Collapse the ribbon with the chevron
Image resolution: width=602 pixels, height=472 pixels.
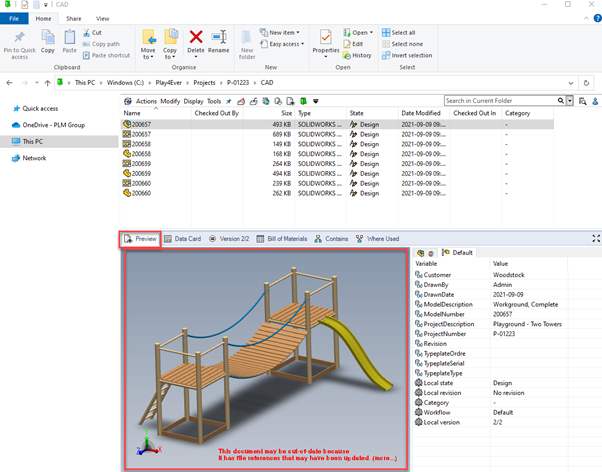[x=586, y=18]
